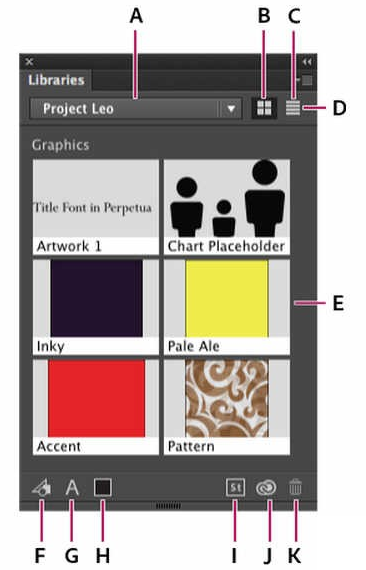Switch to icon grid view
The image size is (366, 570).
(x=264, y=108)
